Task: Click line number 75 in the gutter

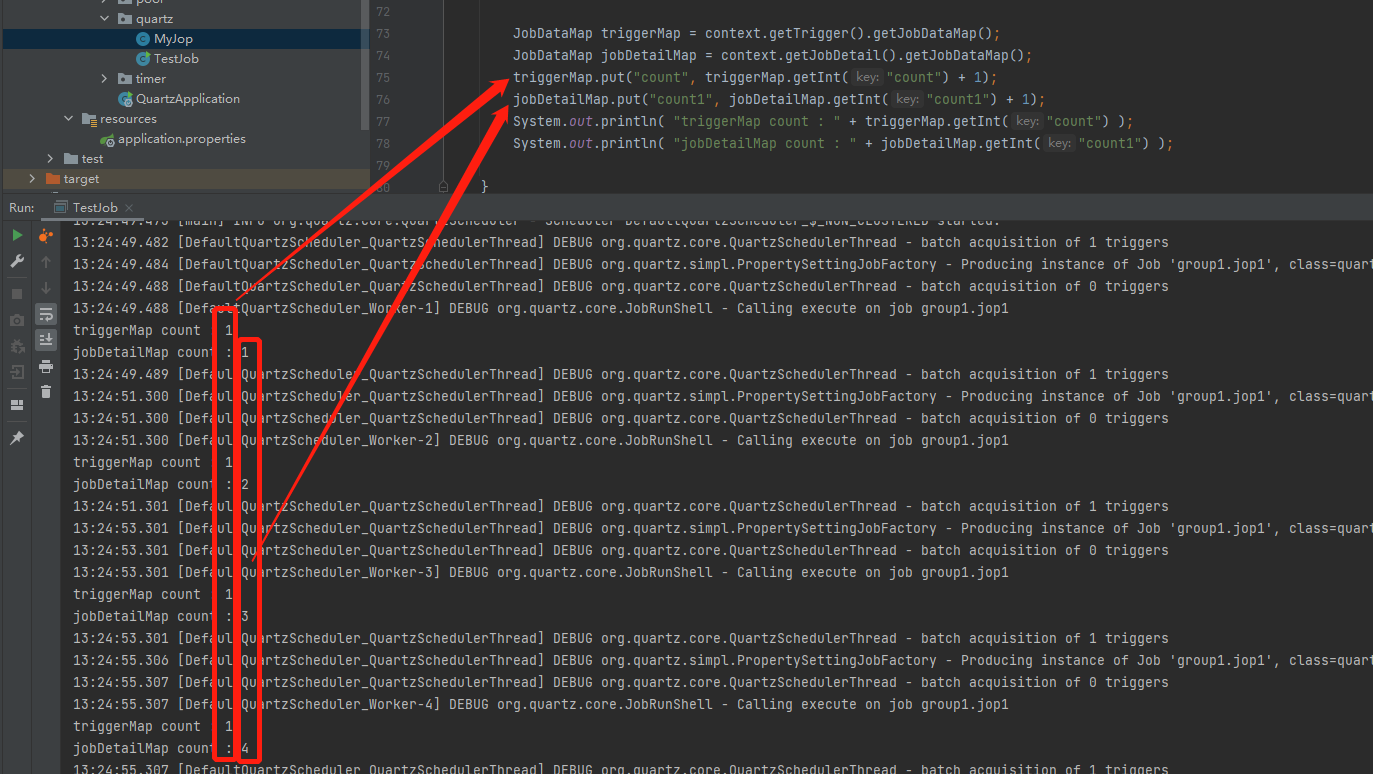Action: 384,78
